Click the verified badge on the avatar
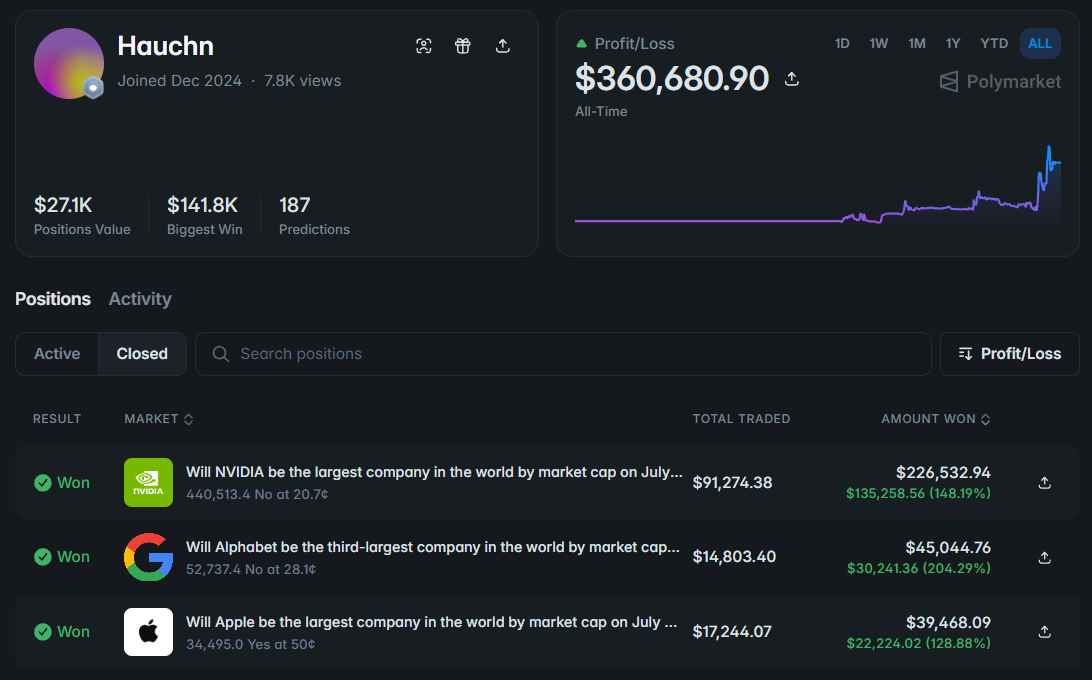Image resolution: width=1092 pixels, height=680 pixels. pos(93,88)
